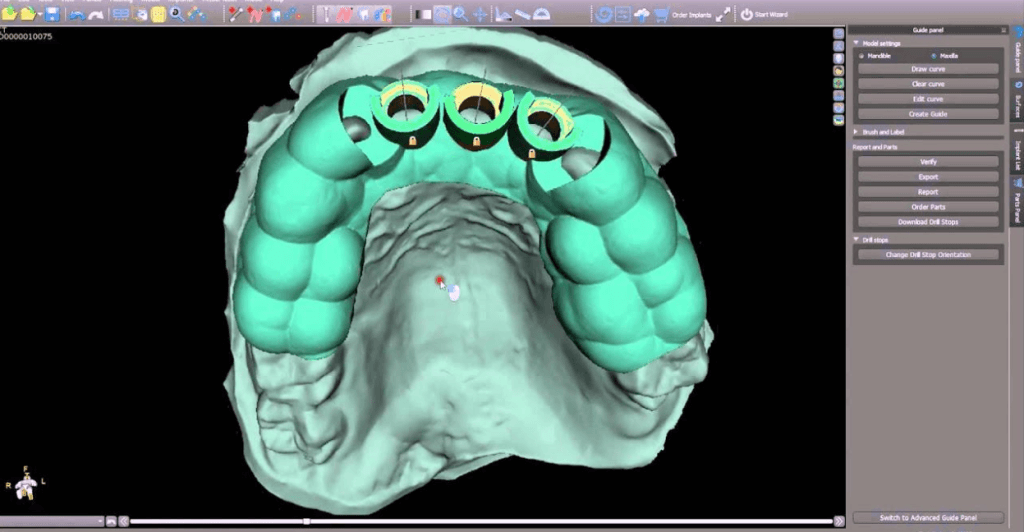Select the Mandible radio button
1024x532 pixels.
861,56
